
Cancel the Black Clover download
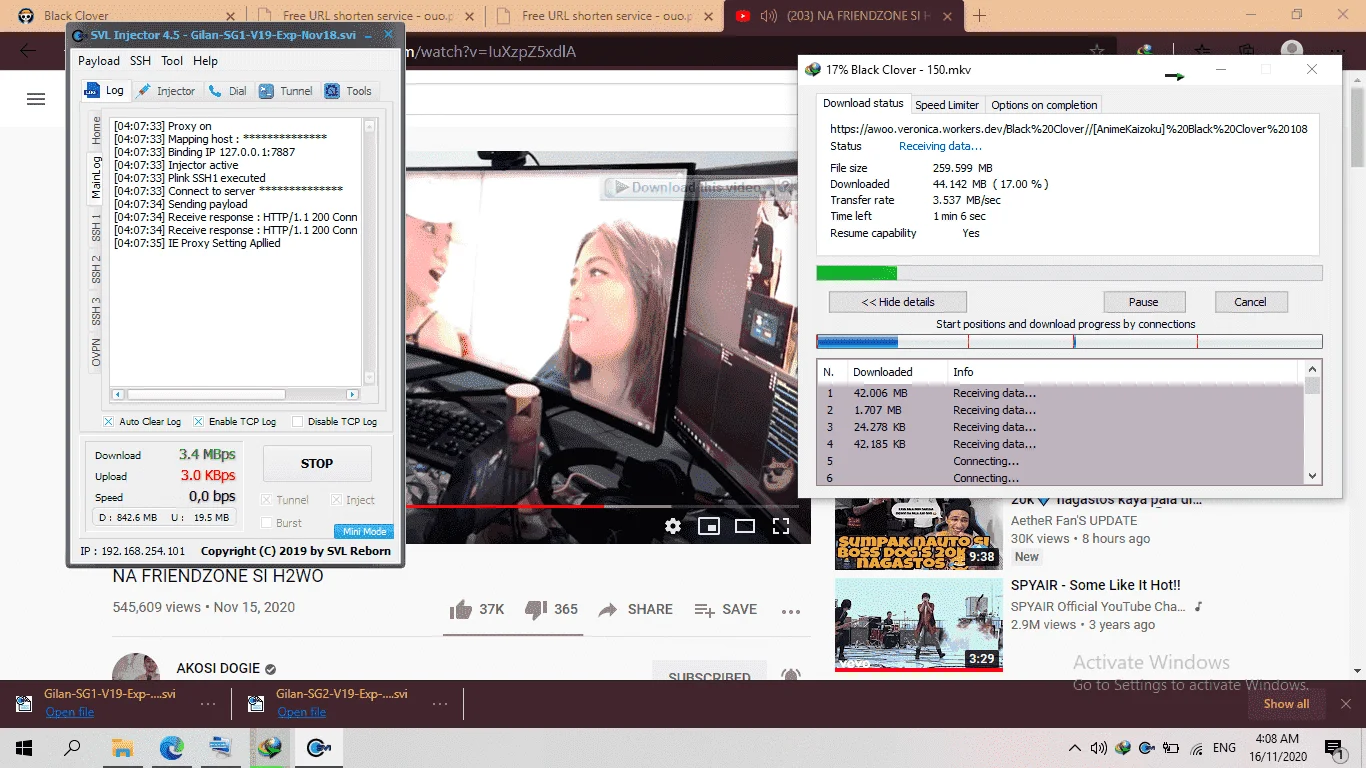tap(1250, 302)
